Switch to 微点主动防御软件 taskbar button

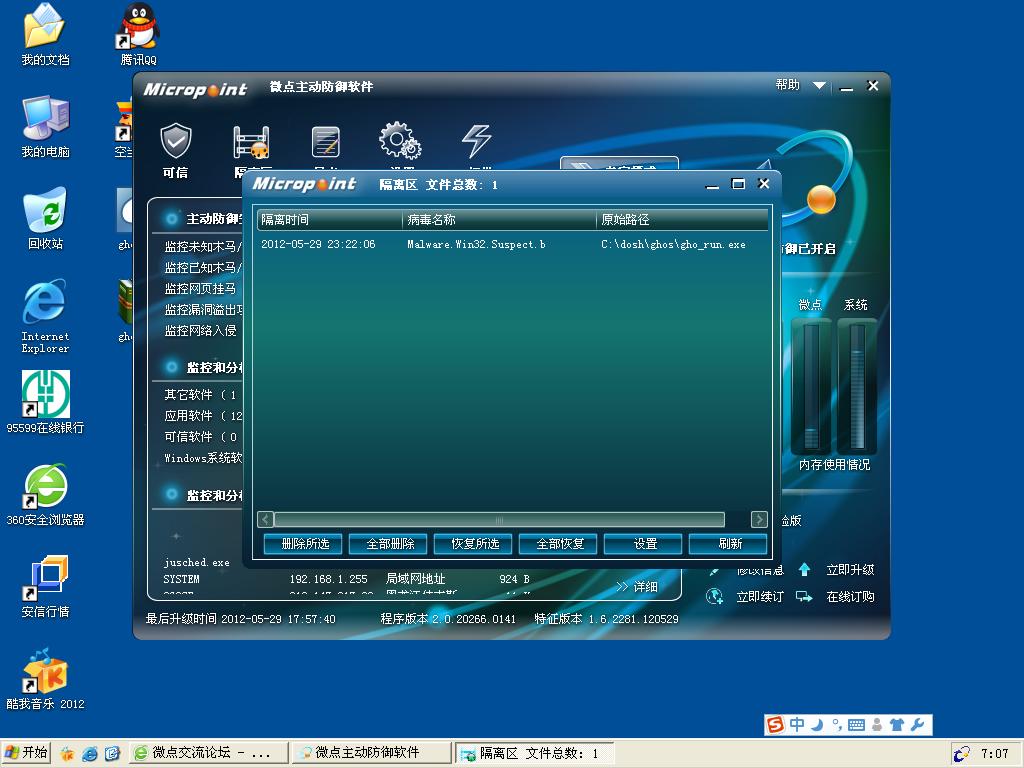click(371, 754)
